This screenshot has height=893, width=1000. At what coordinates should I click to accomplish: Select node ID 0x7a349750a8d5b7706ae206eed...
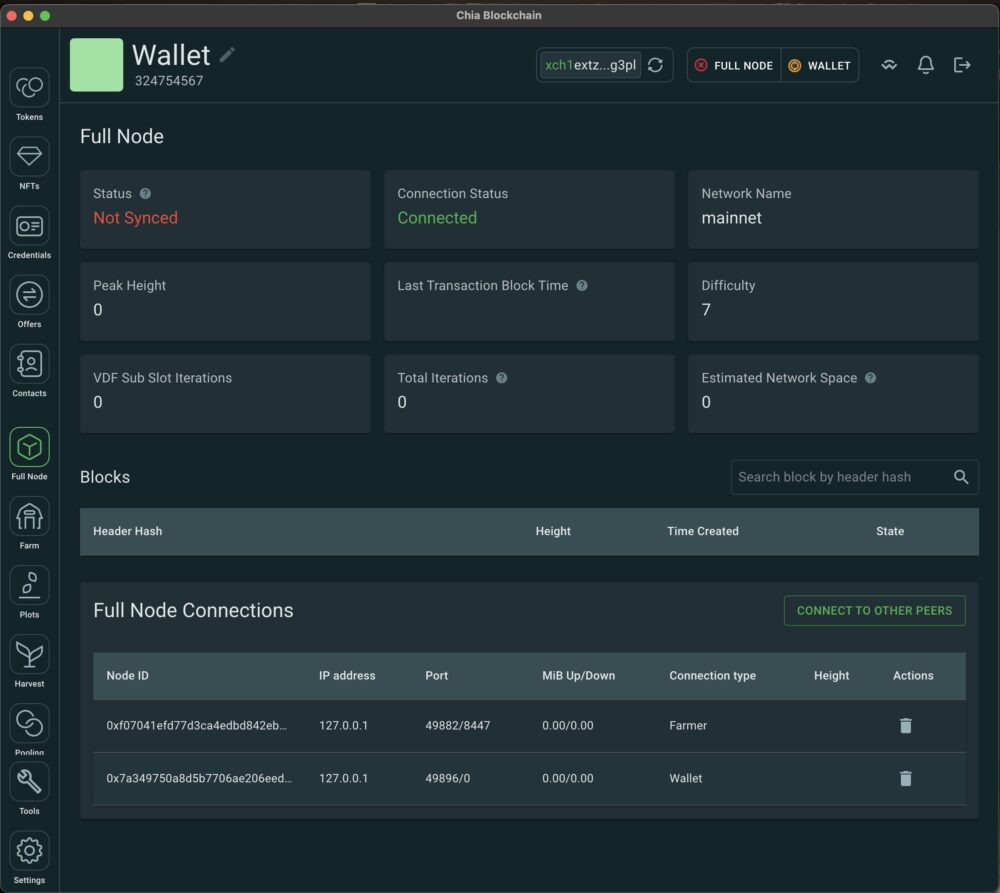point(199,779)
